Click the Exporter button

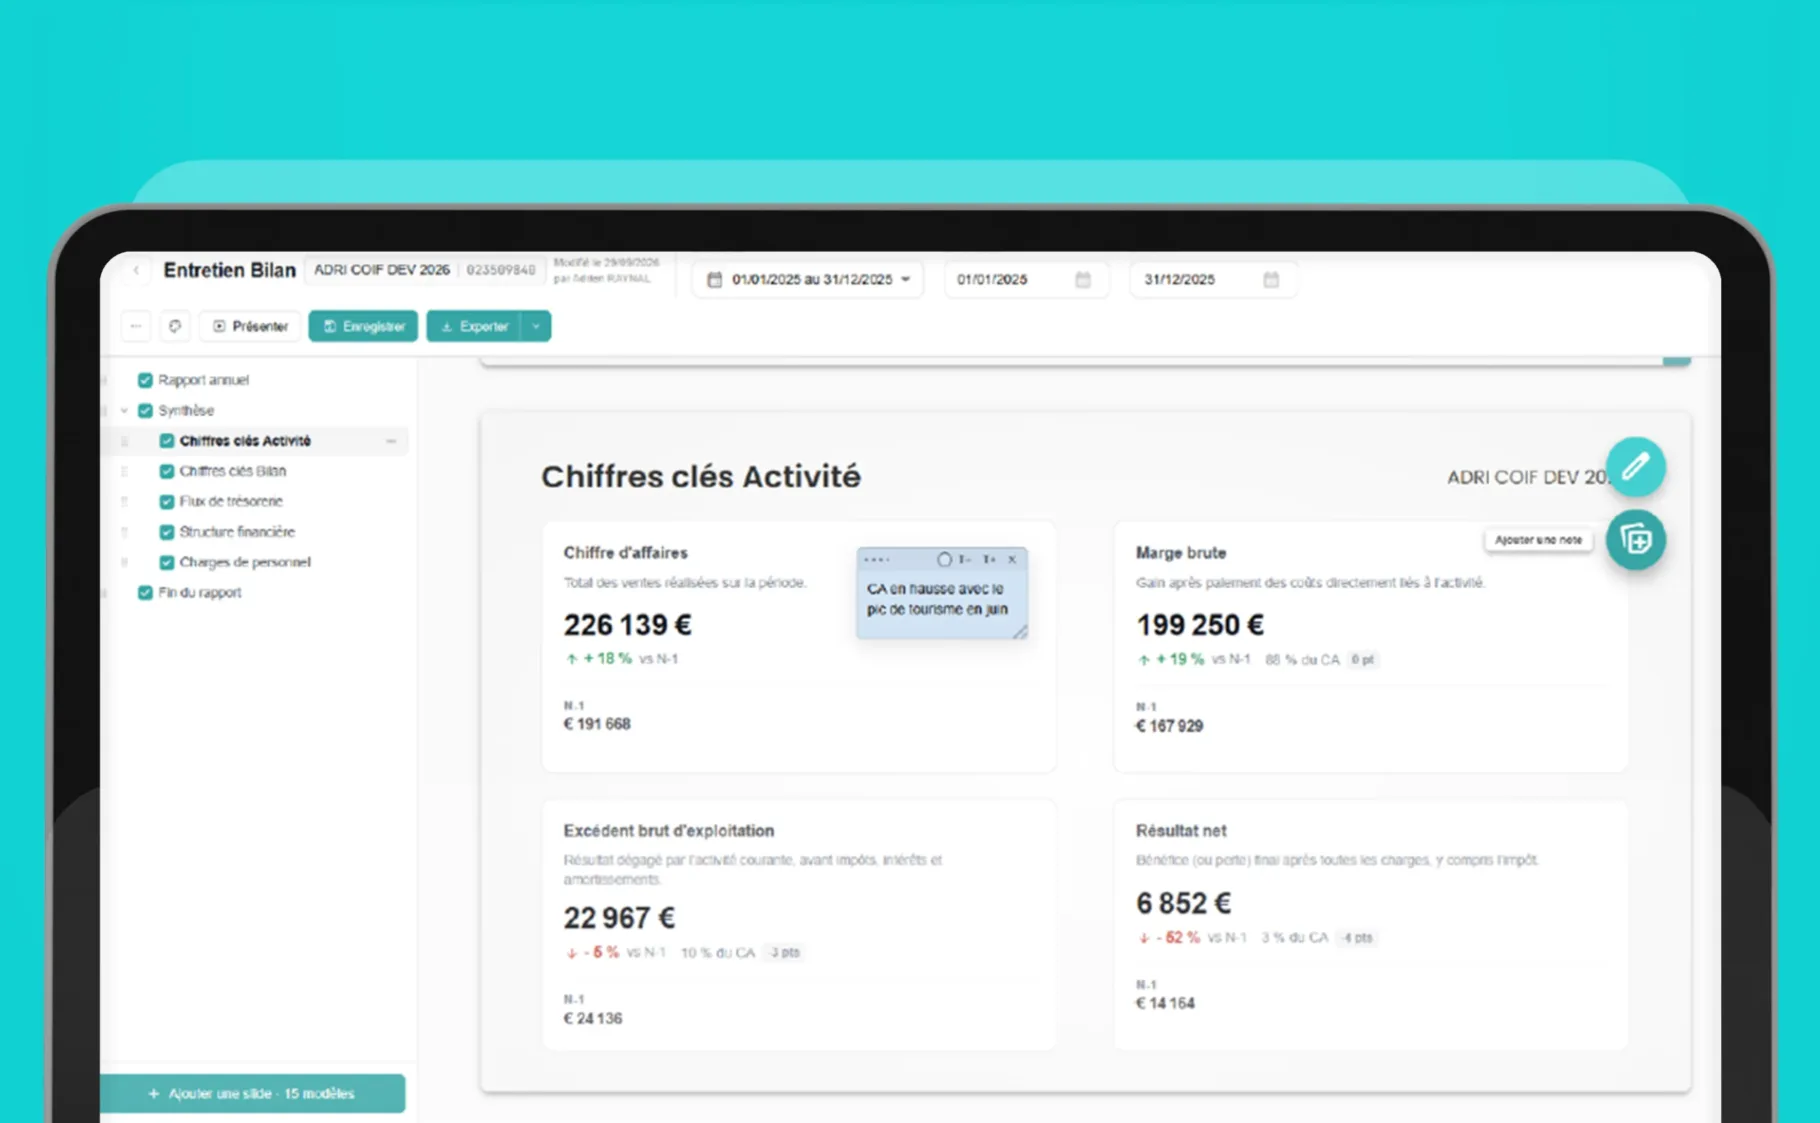pyautogui.click(x=474, y=326)
